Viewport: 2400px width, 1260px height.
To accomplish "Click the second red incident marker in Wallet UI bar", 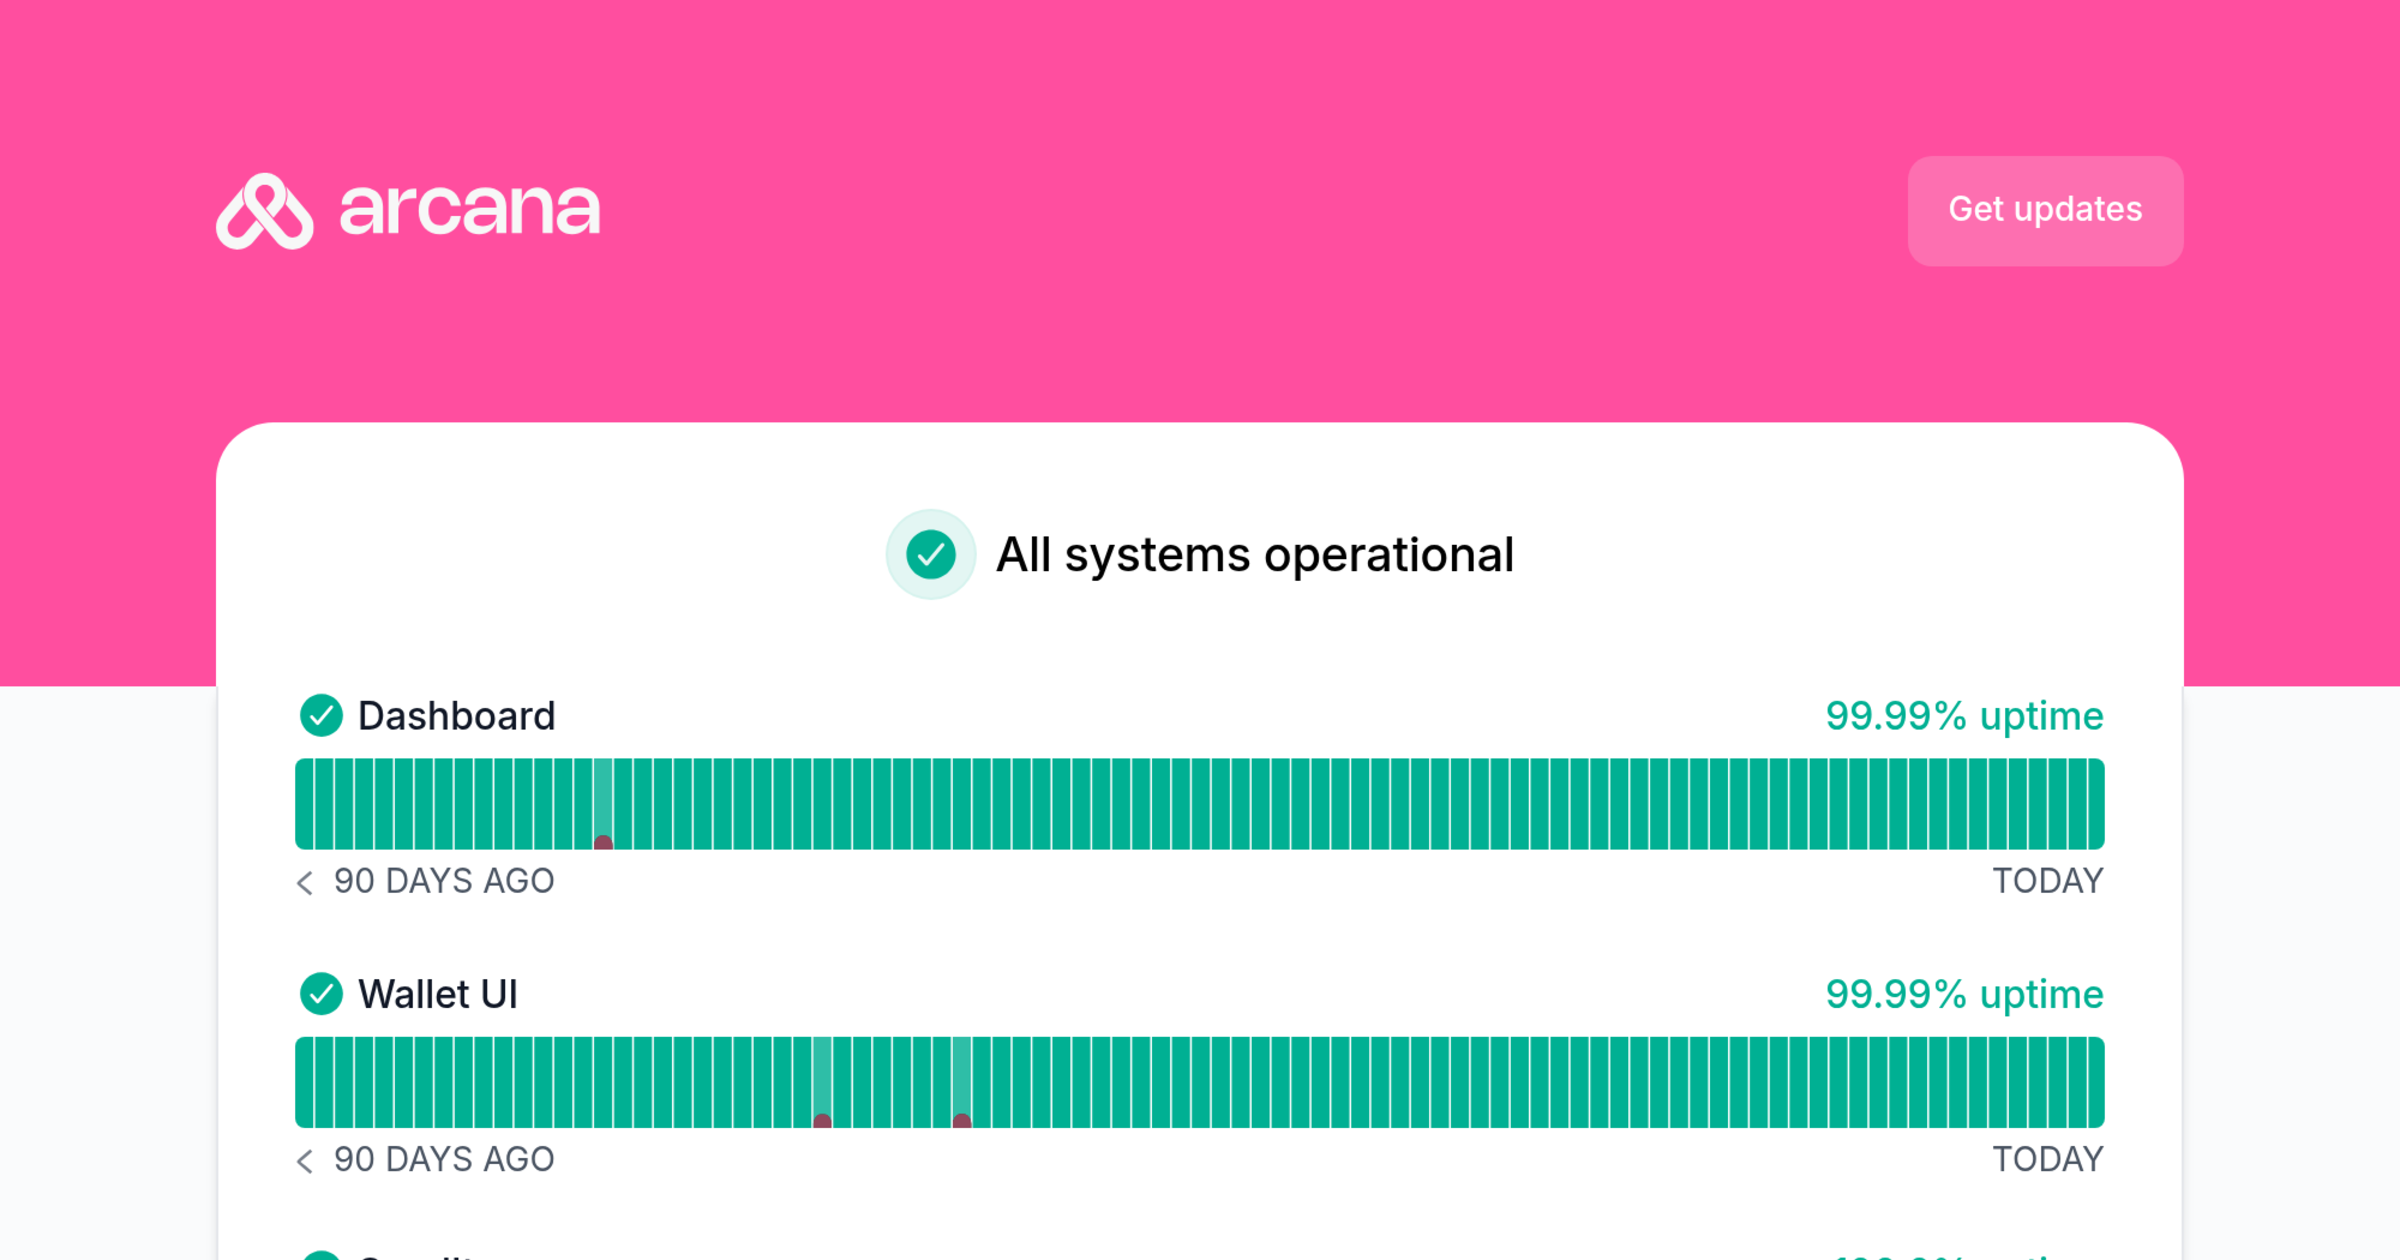I will pos(961,1120).
